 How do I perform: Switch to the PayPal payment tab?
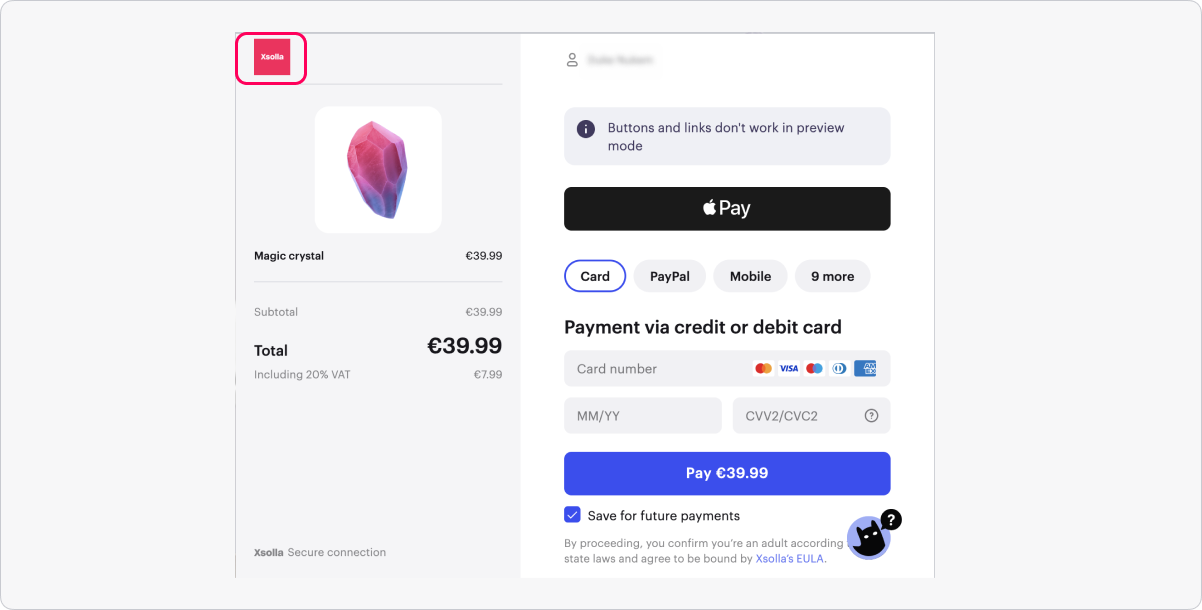[x=669, y=276]
